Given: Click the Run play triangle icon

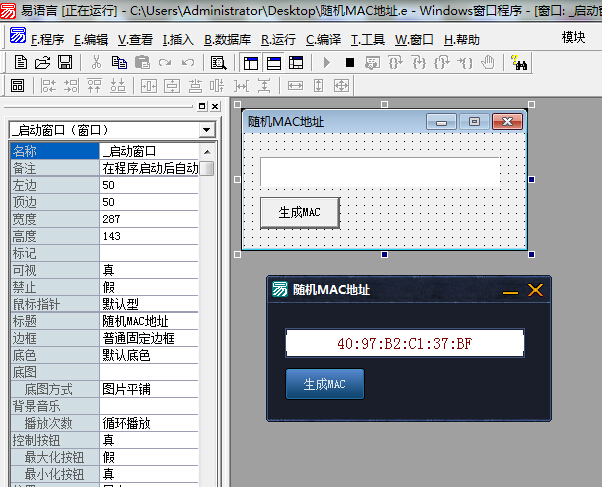Looking at the screenshot, I should click(x=327, y=63).
